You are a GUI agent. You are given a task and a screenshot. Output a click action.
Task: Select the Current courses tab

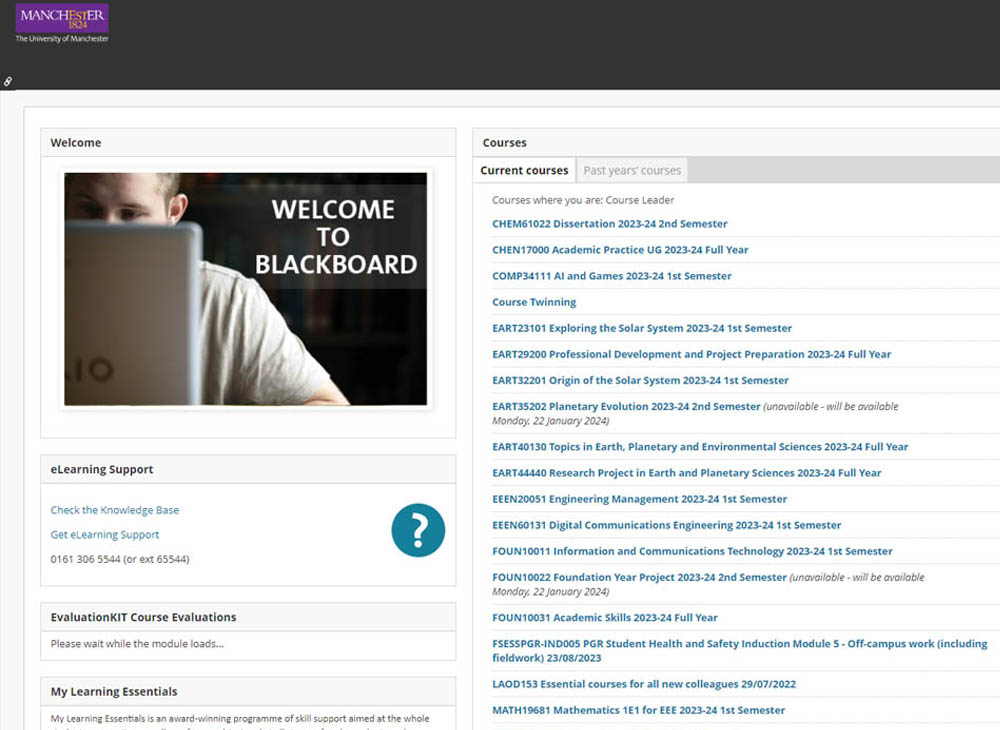click(524, 170)
